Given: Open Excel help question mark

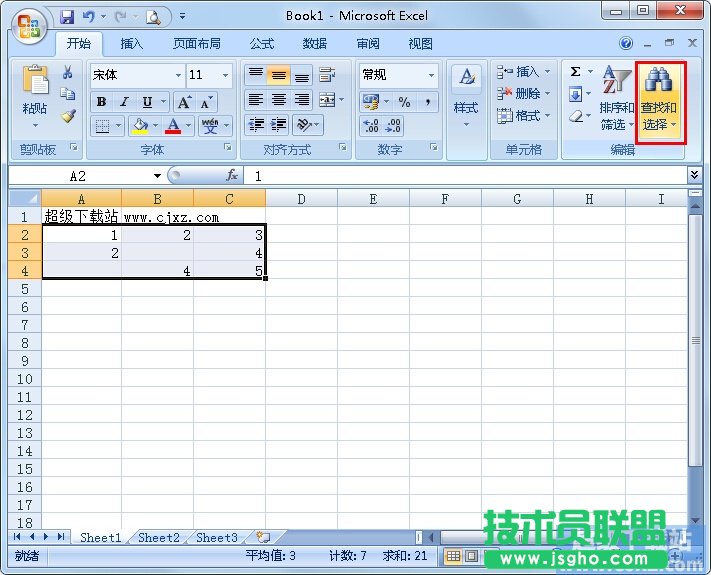Looking at the screenshot, I should (x=626, y=43).
